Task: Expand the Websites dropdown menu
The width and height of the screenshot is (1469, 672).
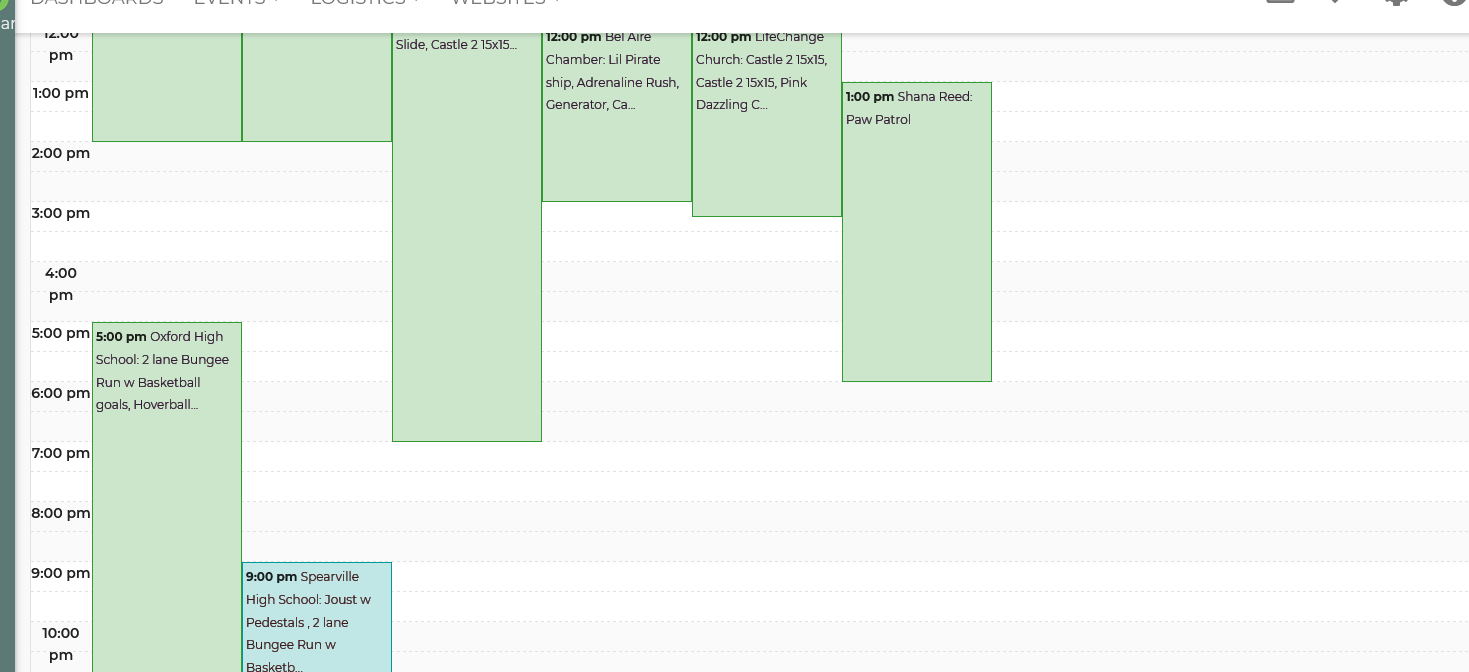Action: pyautogui.click(x=505, y=3)
